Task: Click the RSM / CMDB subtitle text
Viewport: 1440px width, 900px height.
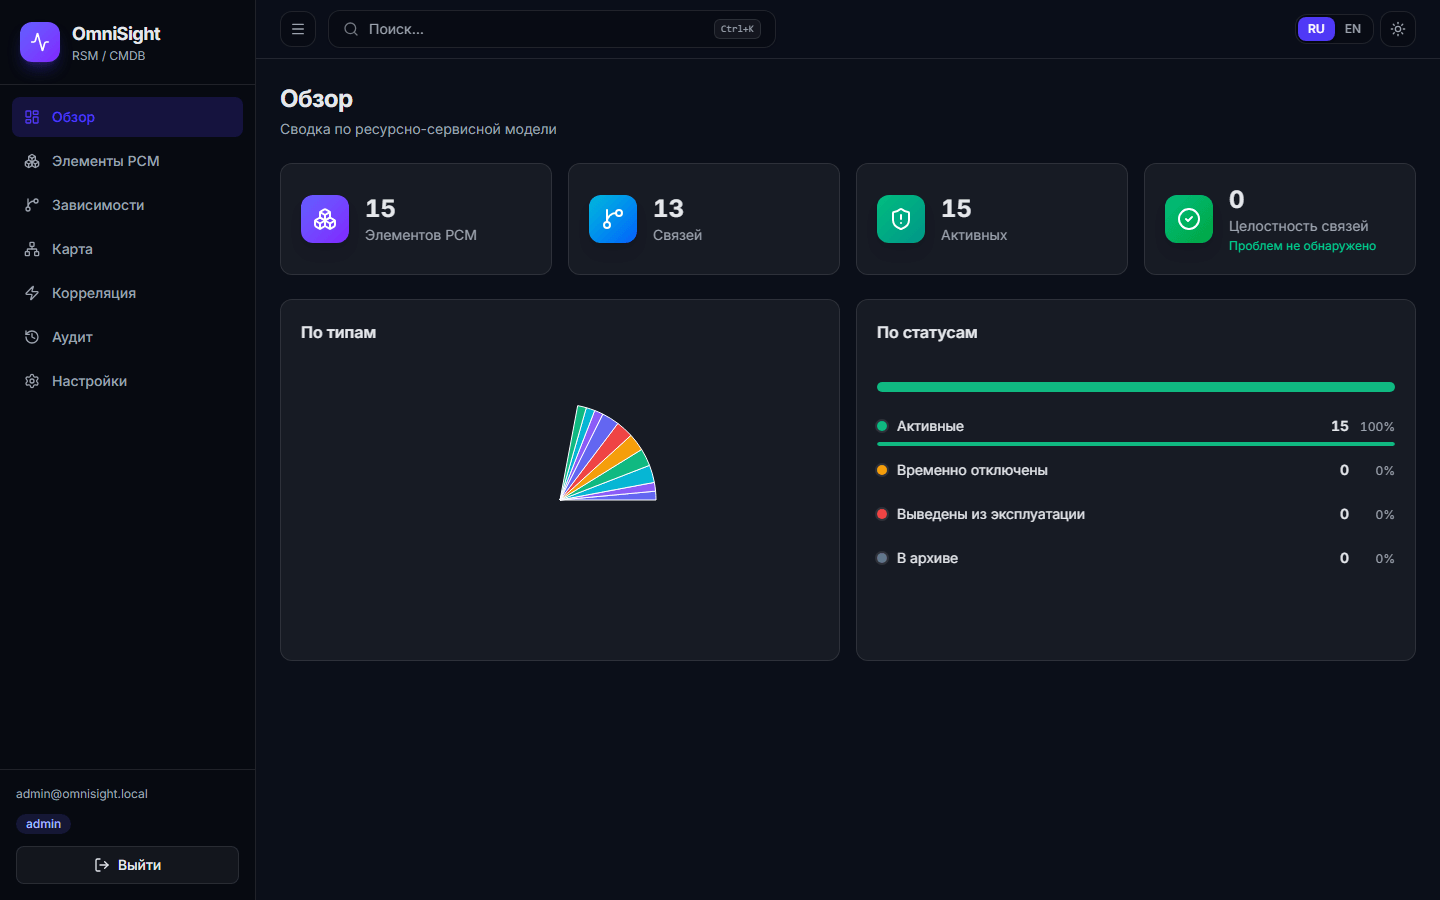Action: point(109,56)
